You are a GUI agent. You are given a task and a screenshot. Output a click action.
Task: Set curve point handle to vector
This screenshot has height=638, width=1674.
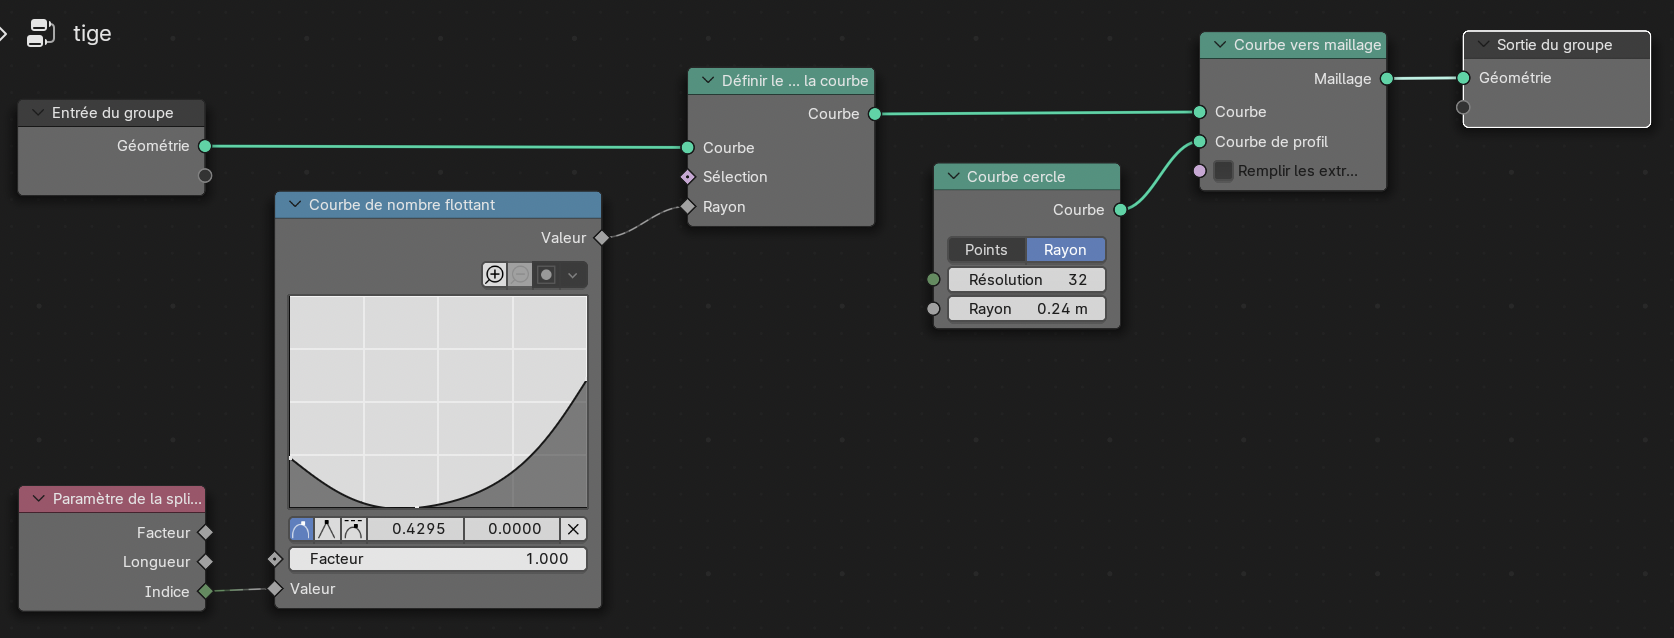click(x=327, y=529)
